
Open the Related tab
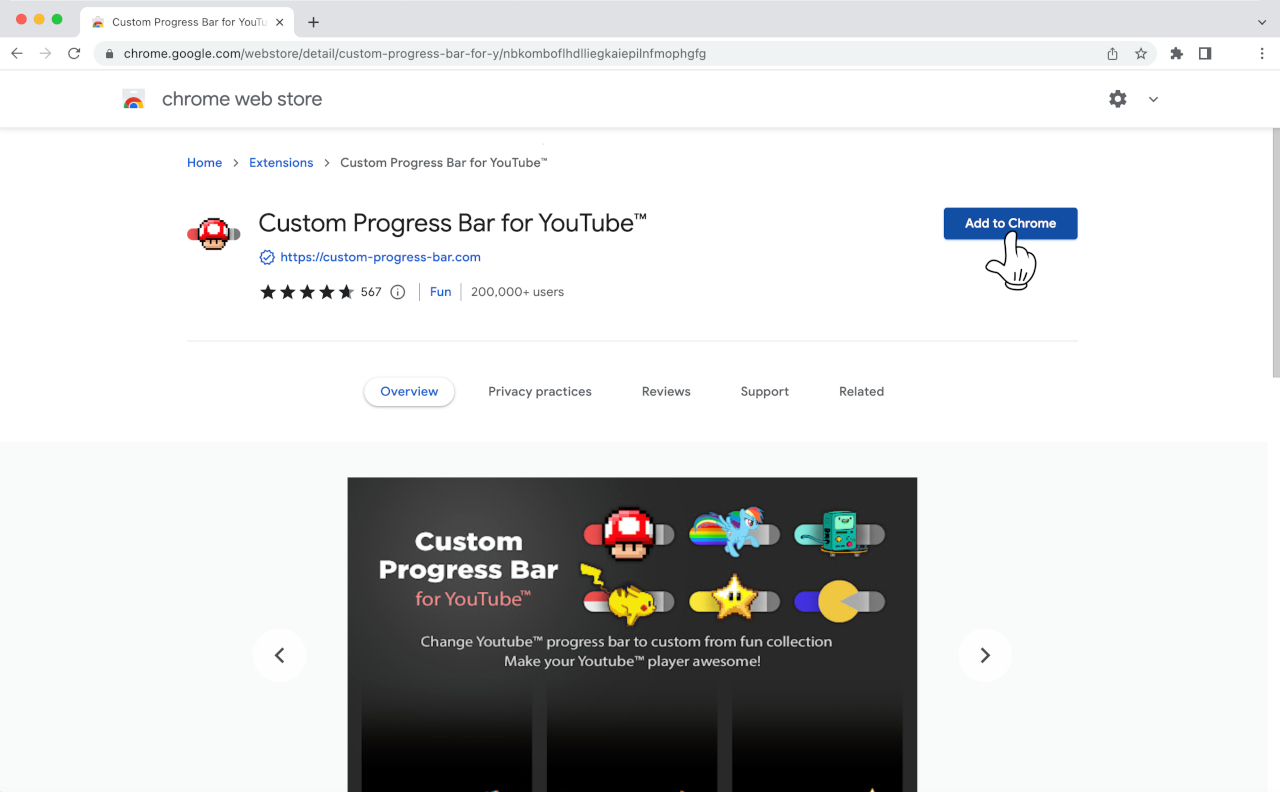(x=861, y=392)
